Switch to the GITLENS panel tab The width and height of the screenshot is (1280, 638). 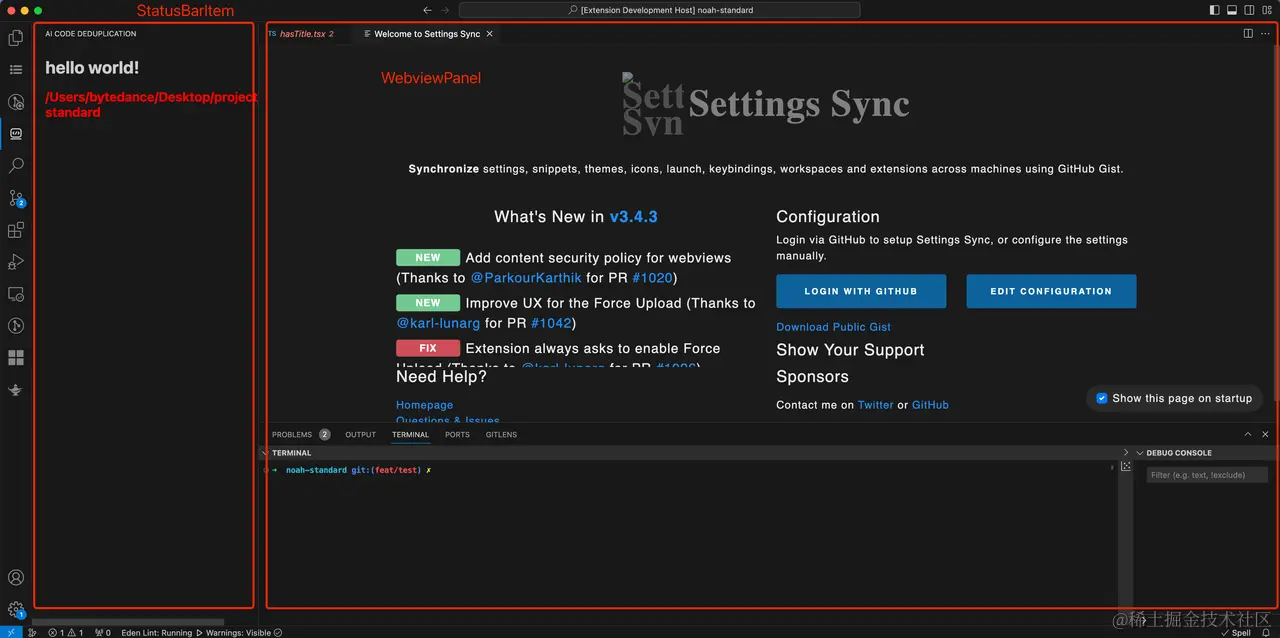[501, 435]
